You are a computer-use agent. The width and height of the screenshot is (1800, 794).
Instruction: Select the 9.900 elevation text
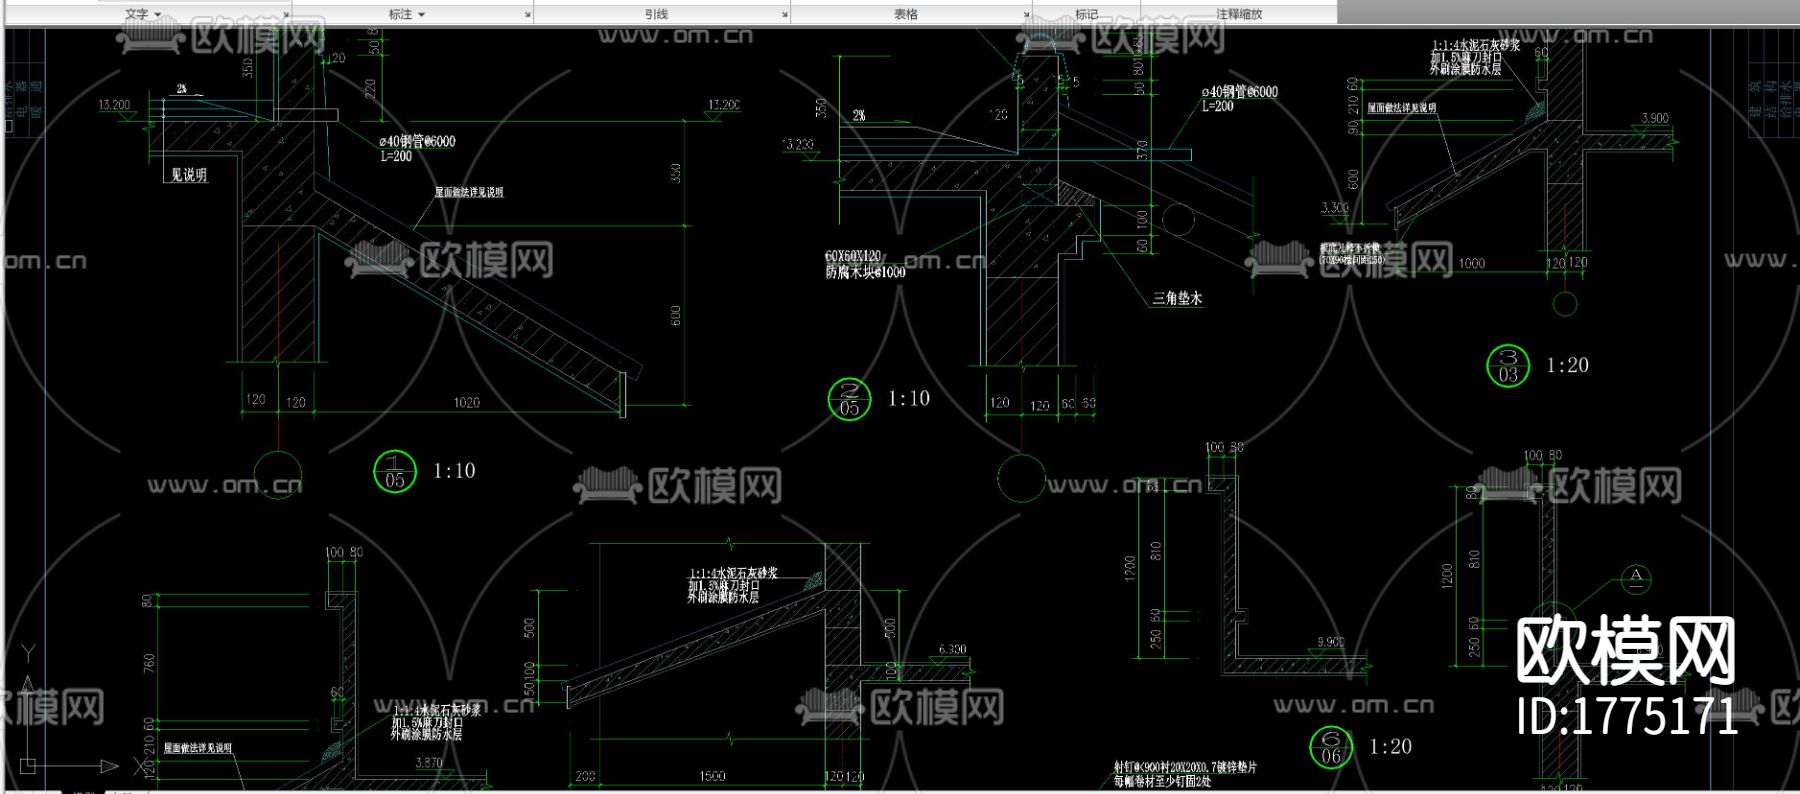(1331, 642)
